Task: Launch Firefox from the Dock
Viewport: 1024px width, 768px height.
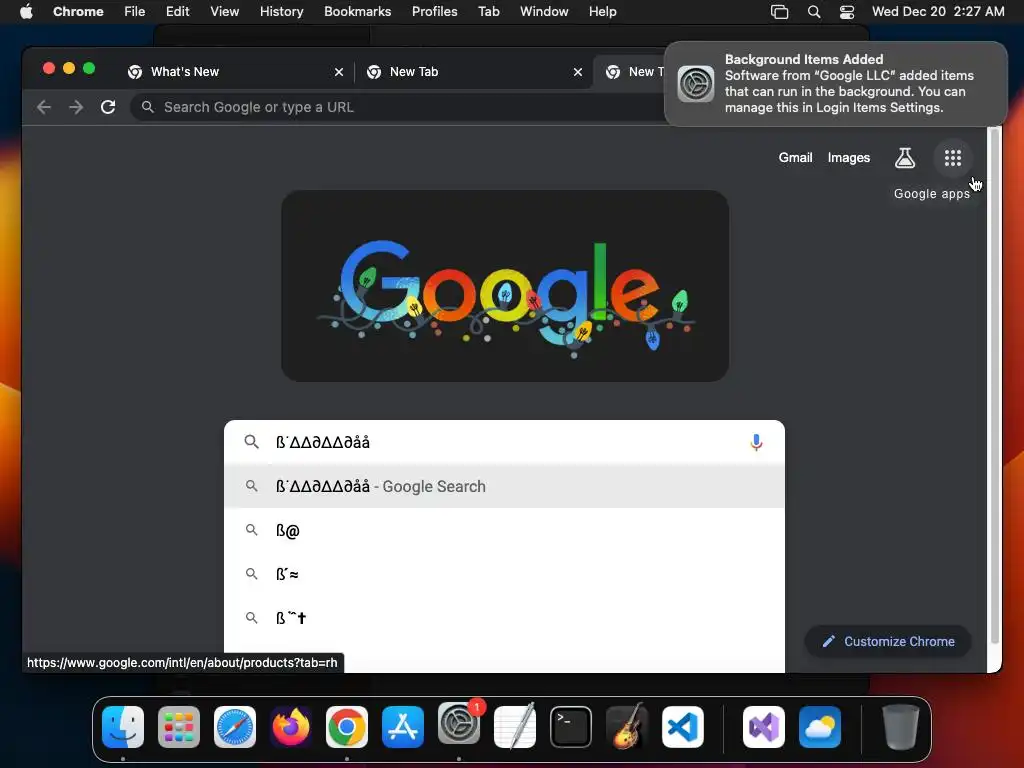Action: pyautogui.click(x=291, y=727)
